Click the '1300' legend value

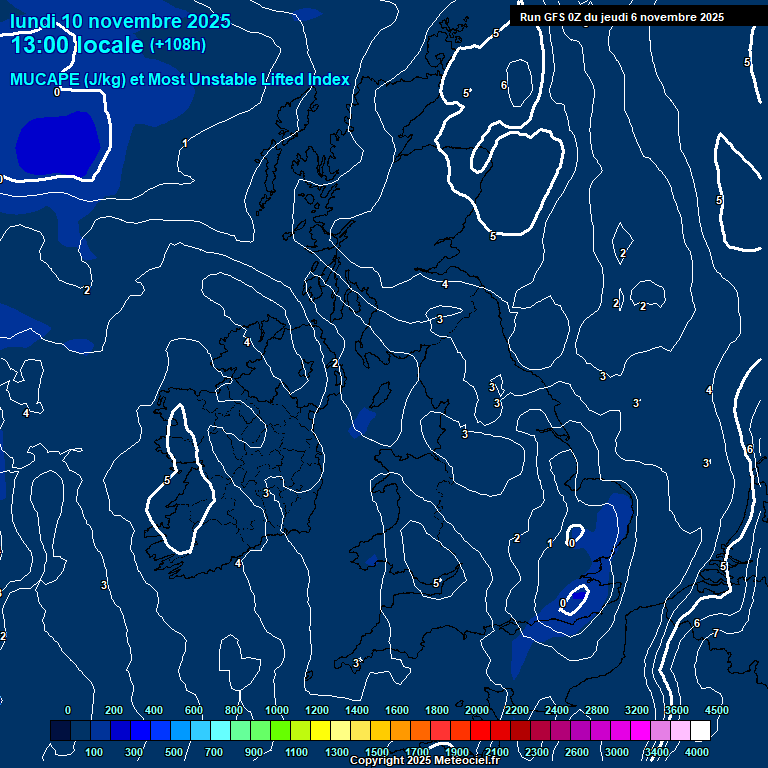pyautogui.click(x=337, y=752)
